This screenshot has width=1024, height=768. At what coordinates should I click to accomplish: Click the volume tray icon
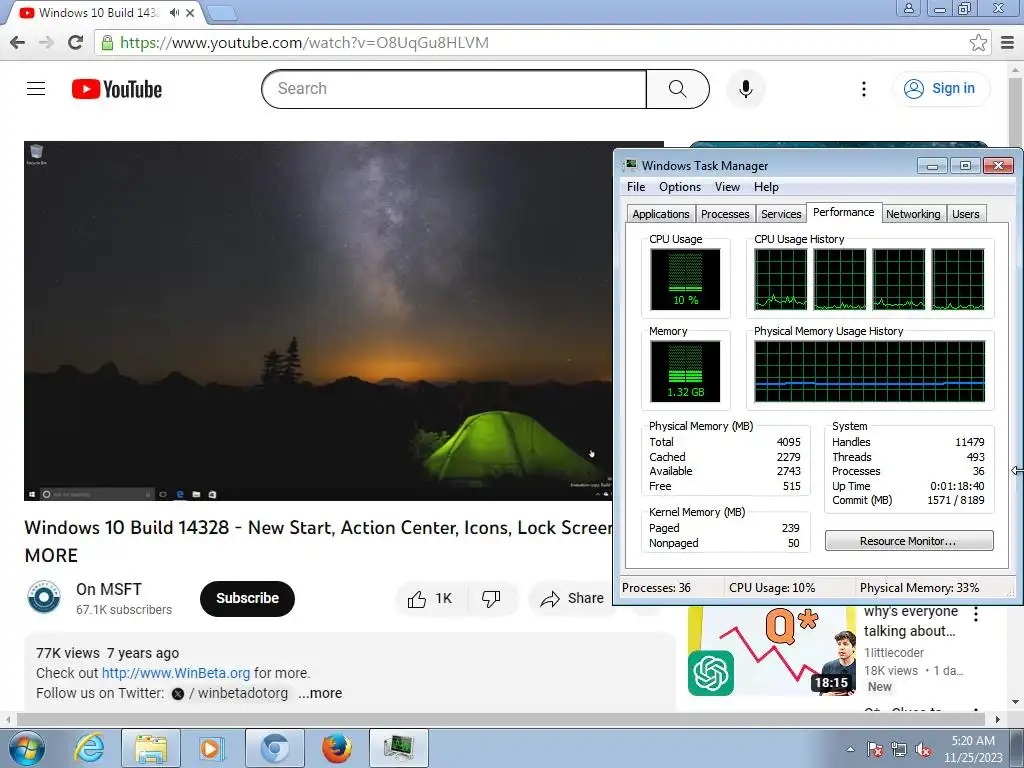pyautogui.click(x=923, y=749)
